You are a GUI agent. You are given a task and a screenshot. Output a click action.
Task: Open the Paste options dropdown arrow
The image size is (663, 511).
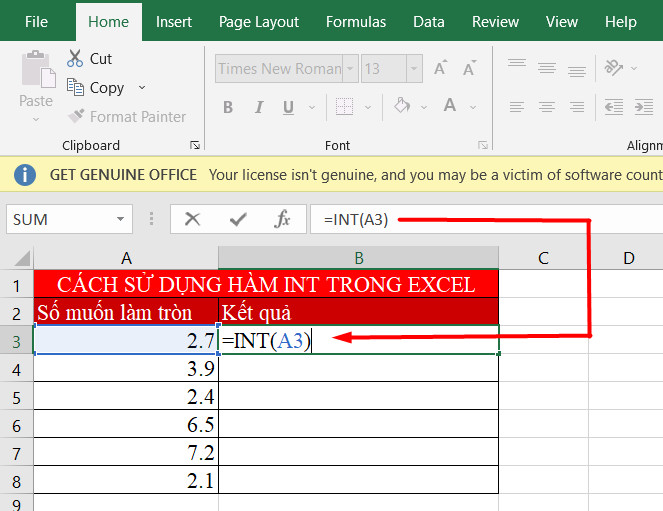36,120
